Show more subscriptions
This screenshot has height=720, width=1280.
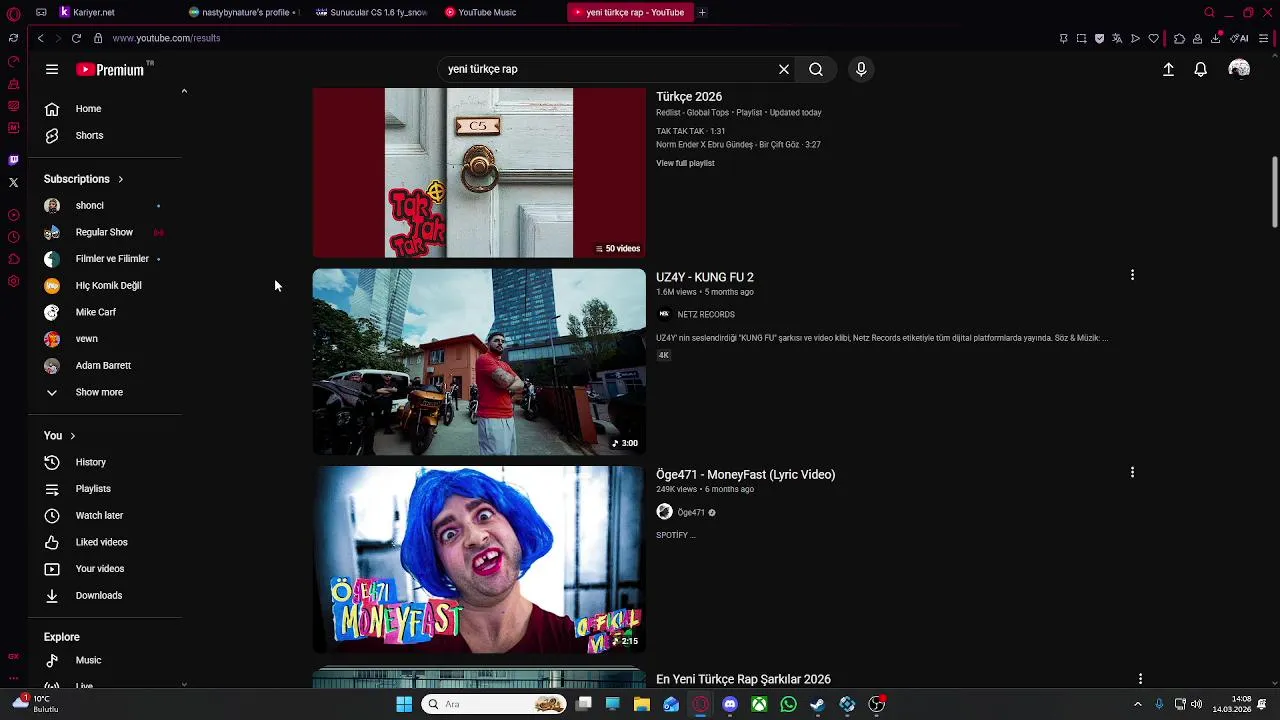coord(105,392)
